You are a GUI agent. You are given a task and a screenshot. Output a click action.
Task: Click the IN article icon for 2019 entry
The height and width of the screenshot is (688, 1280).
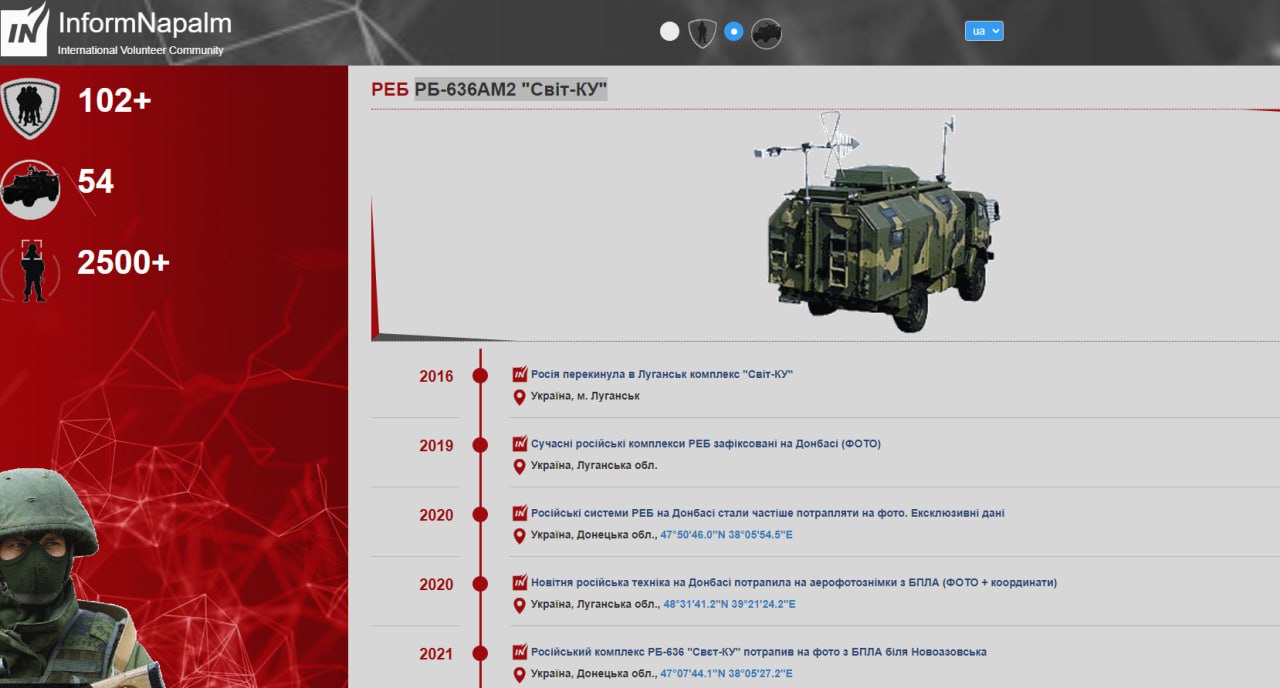(x=519, y=444)
